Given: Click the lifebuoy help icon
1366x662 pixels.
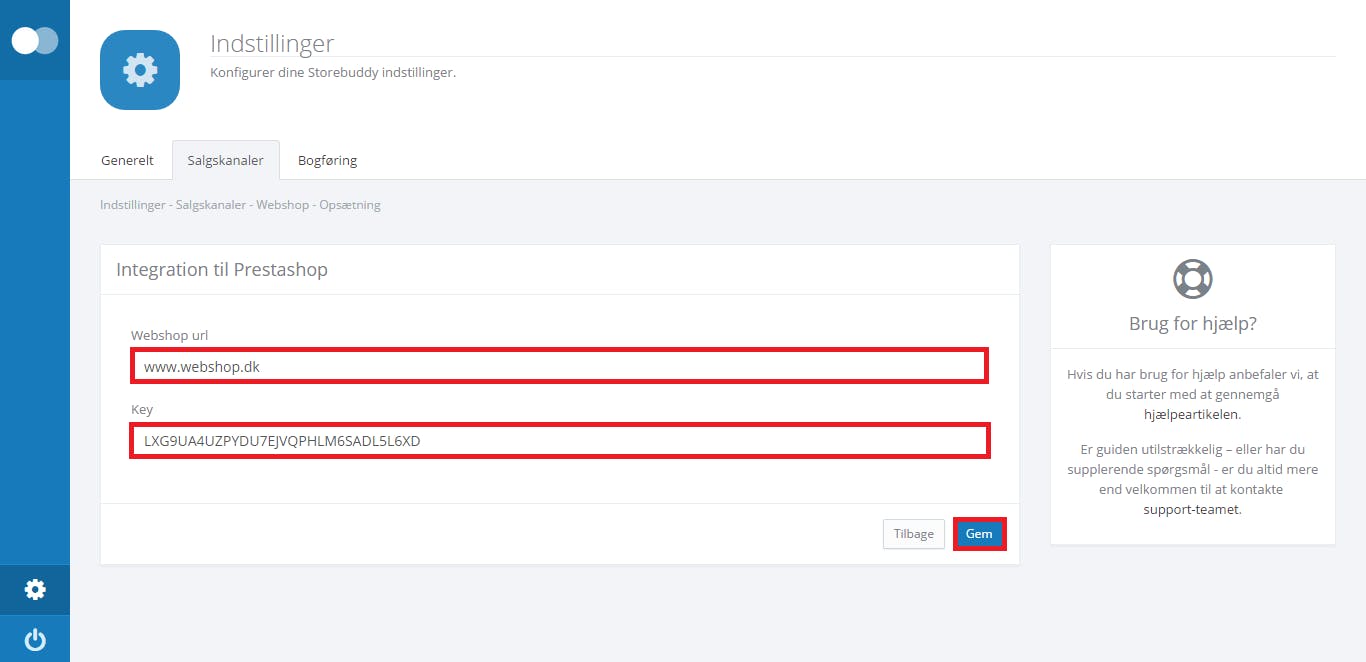Looking at the screenshot, I should point(1192,279).
